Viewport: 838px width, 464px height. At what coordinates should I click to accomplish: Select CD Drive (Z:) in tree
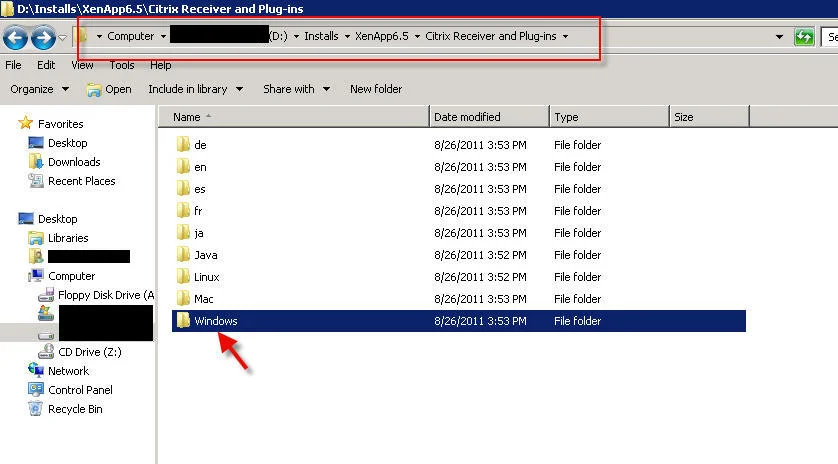(90, 352)
